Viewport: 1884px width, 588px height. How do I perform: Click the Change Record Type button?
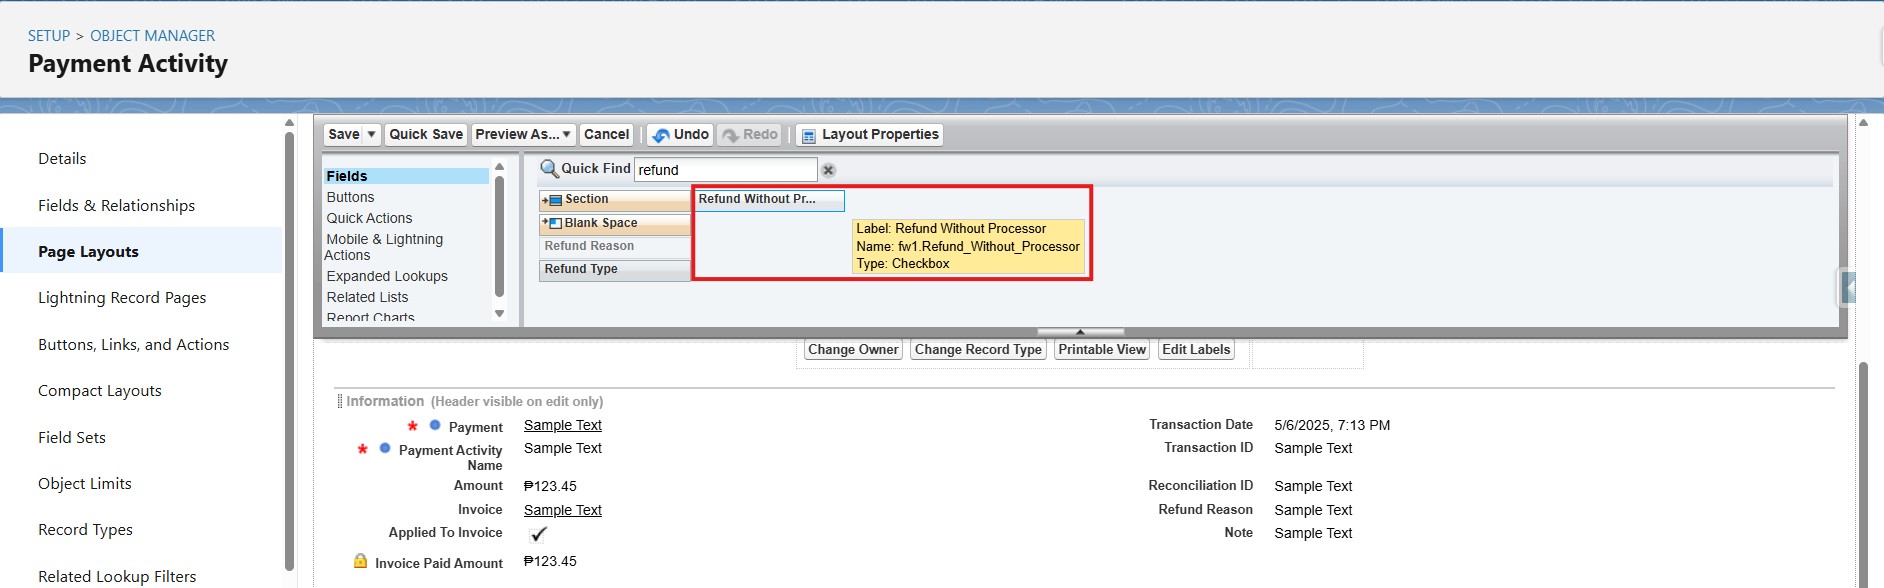tap(978, 350)
